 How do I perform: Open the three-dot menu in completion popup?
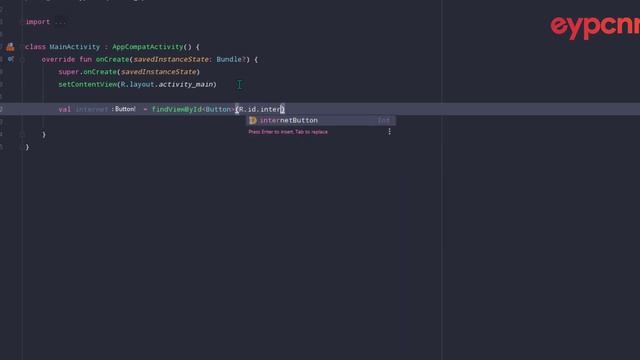pyautogui.click(x=389, y=131)
